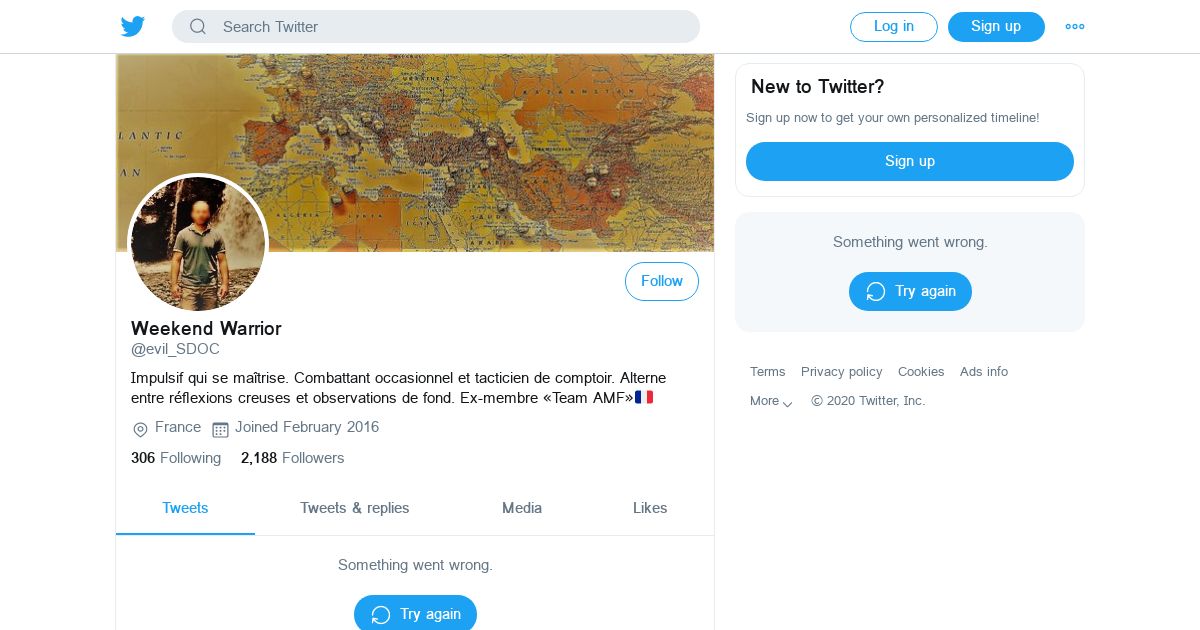Click the retry icon in sidebar Try again

pos(876,291)
